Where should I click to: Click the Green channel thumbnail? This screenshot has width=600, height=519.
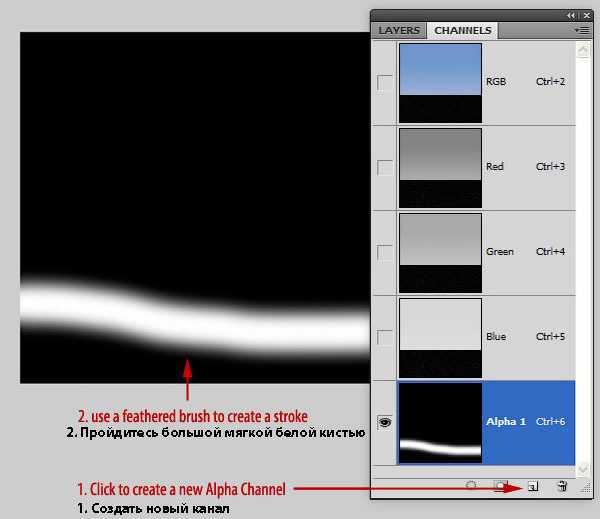[x=440, y=253]
